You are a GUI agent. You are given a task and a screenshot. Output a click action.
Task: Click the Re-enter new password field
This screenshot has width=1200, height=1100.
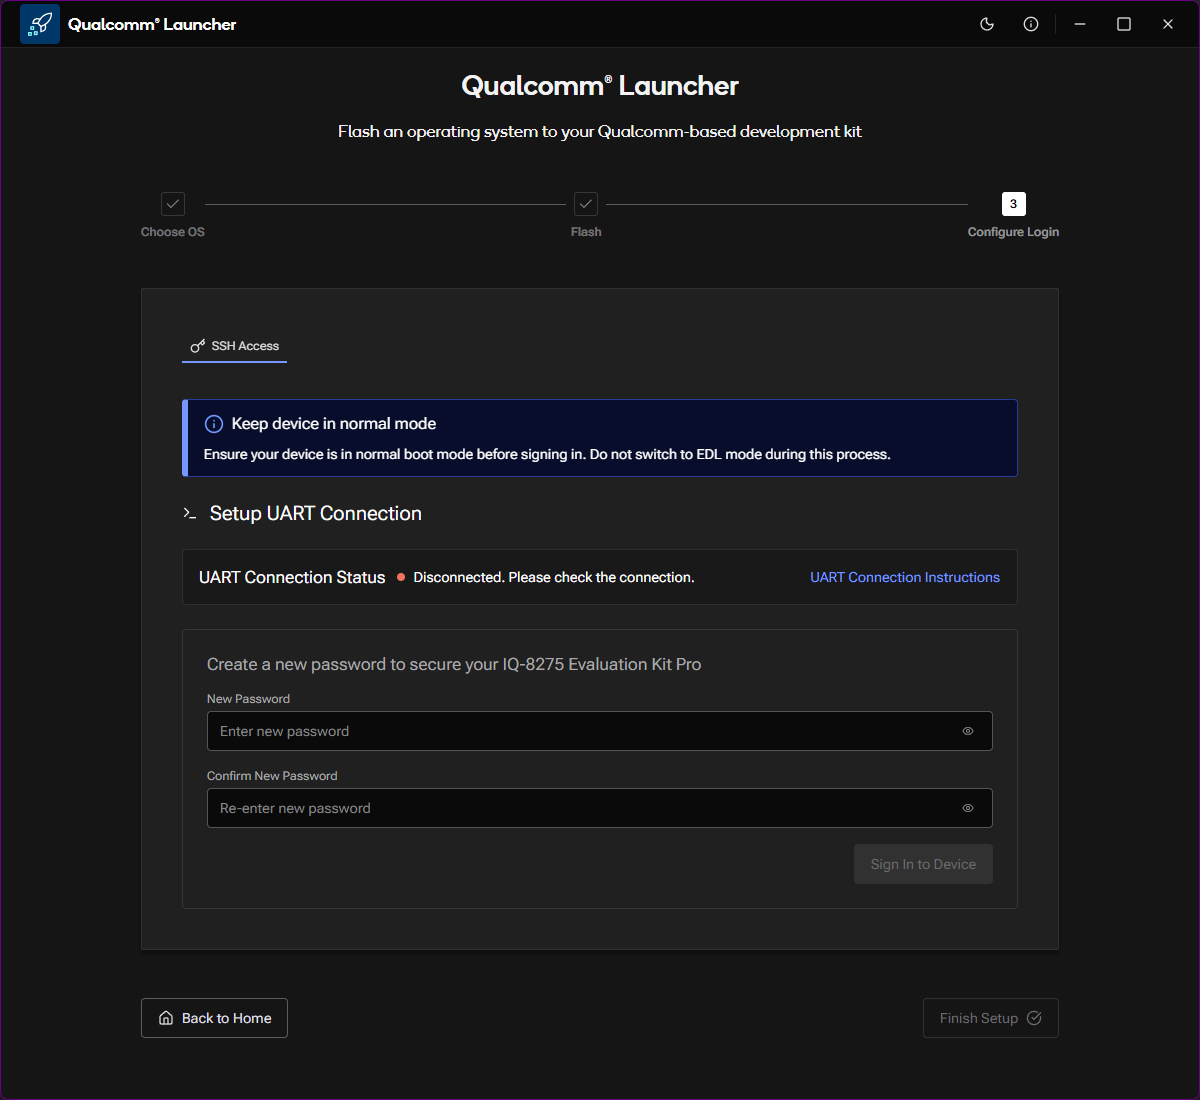(600, 808)
